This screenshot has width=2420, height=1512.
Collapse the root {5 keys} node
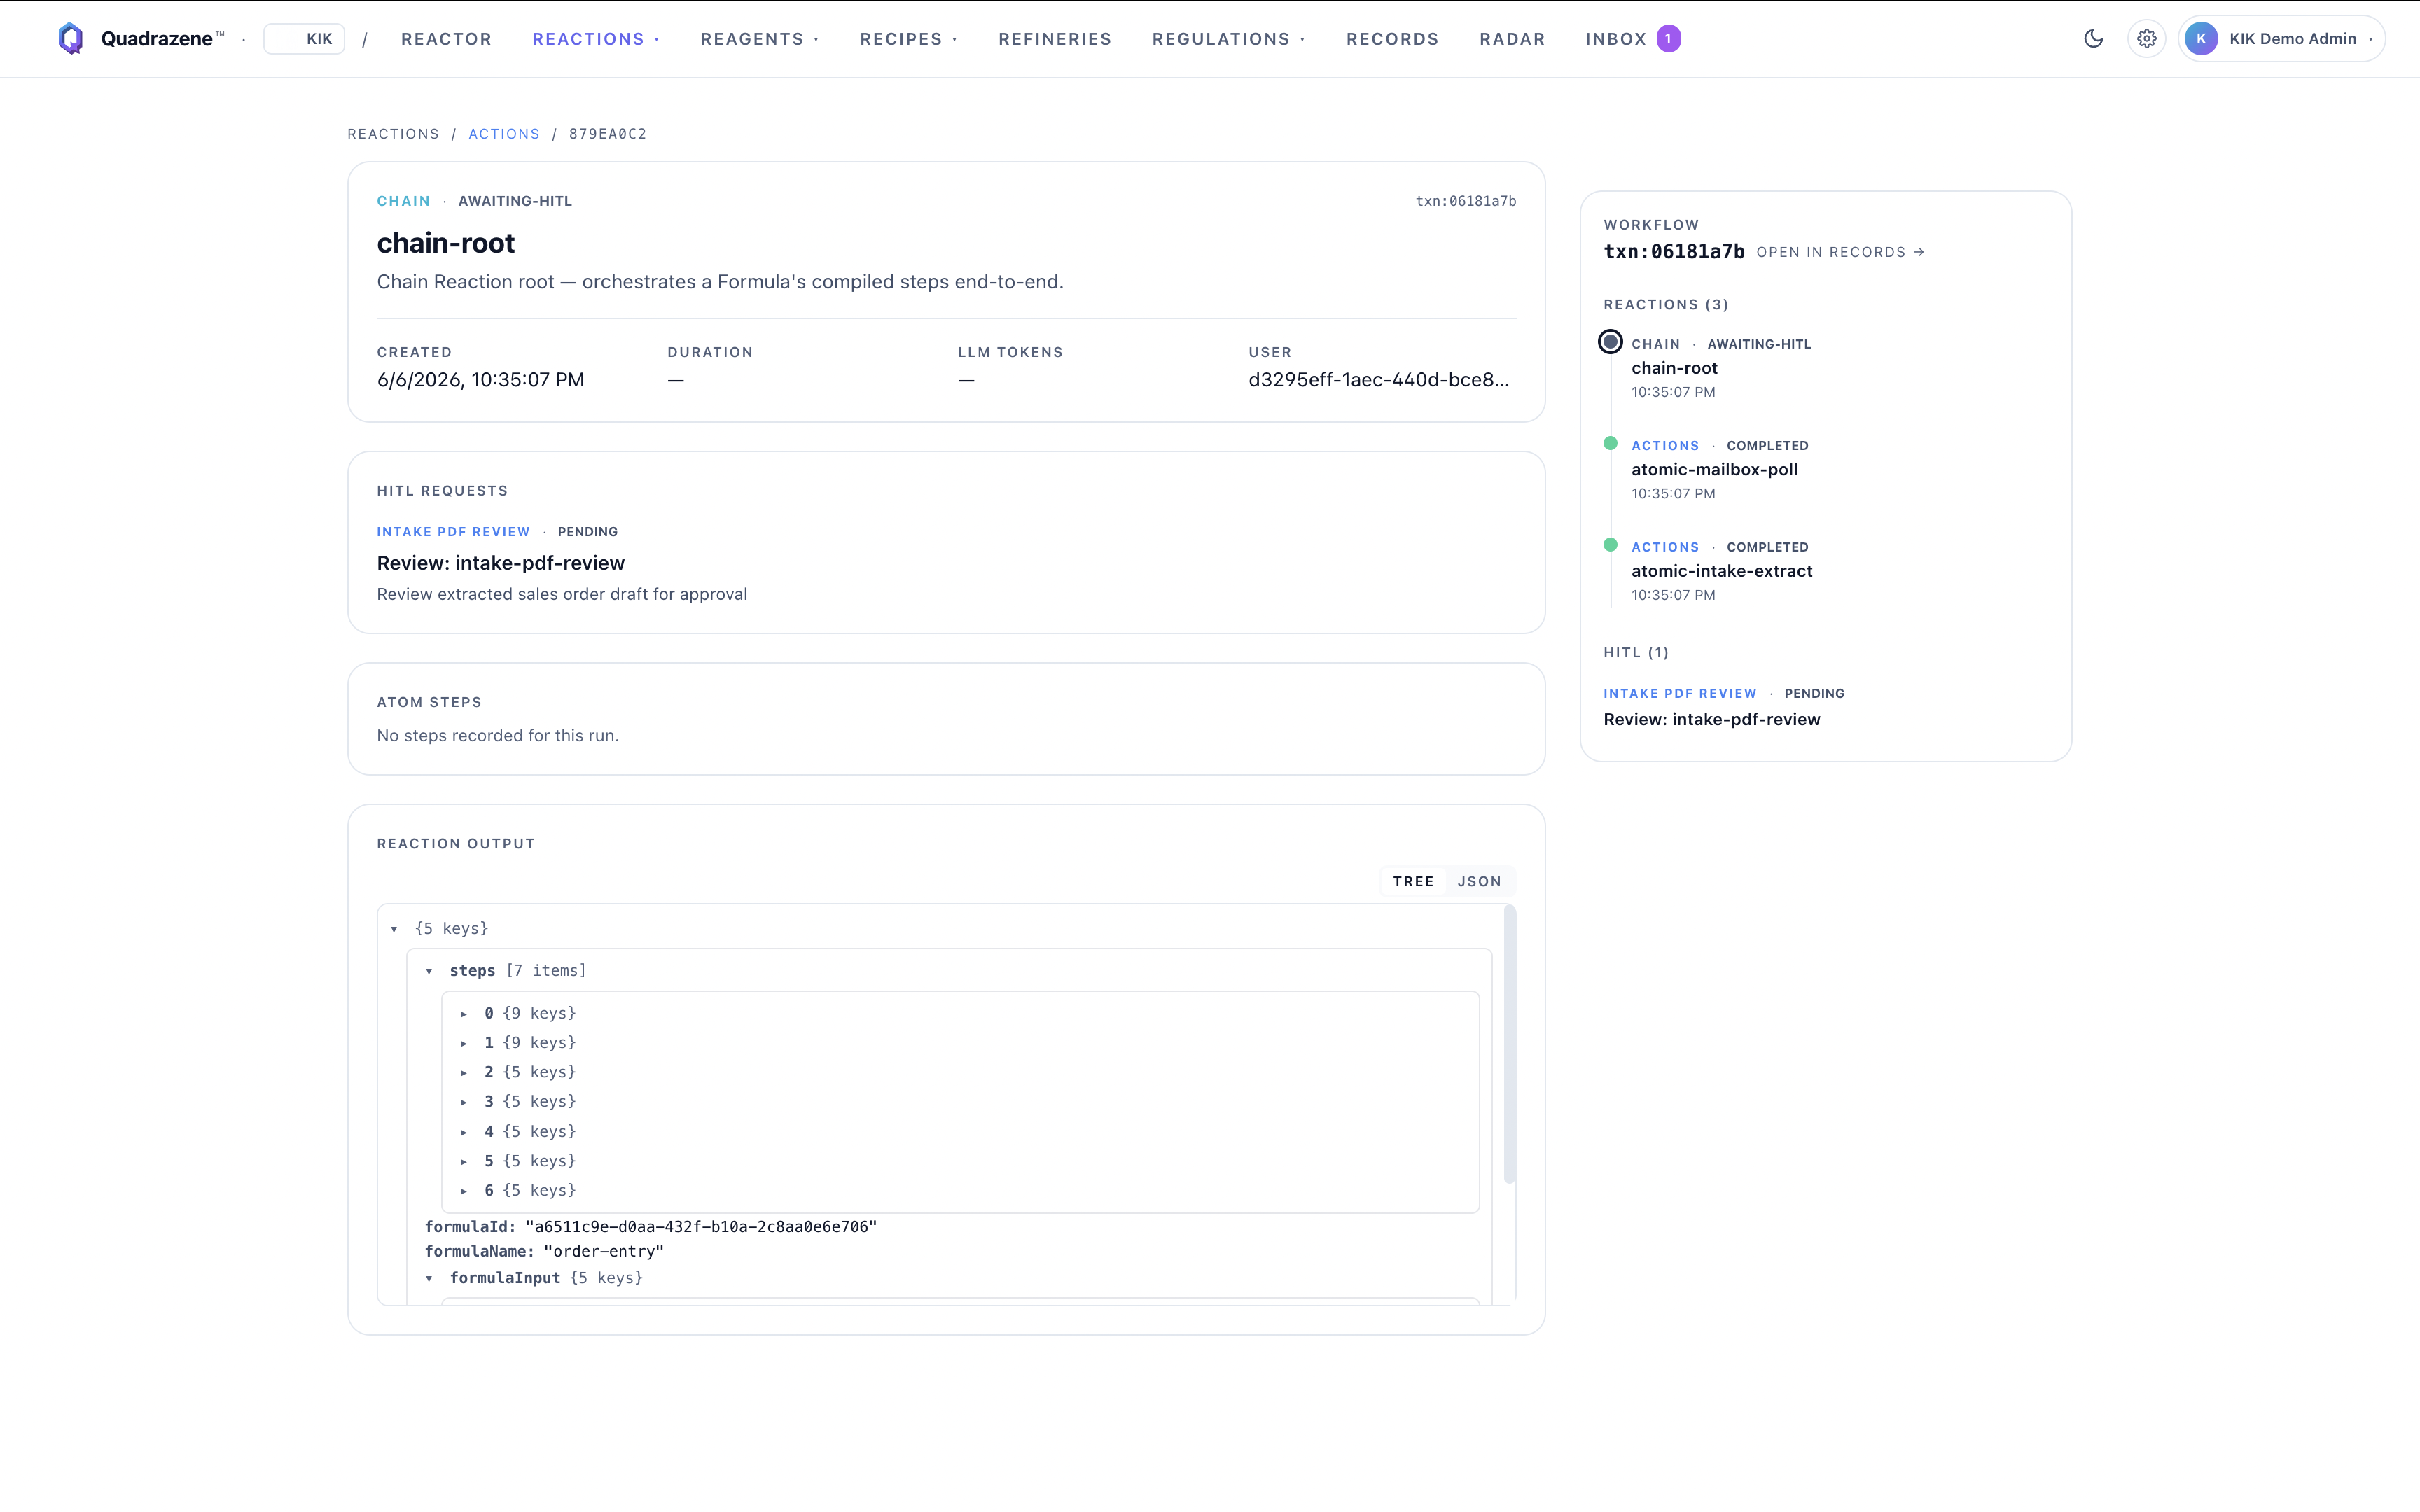click(x=394, y=929)
